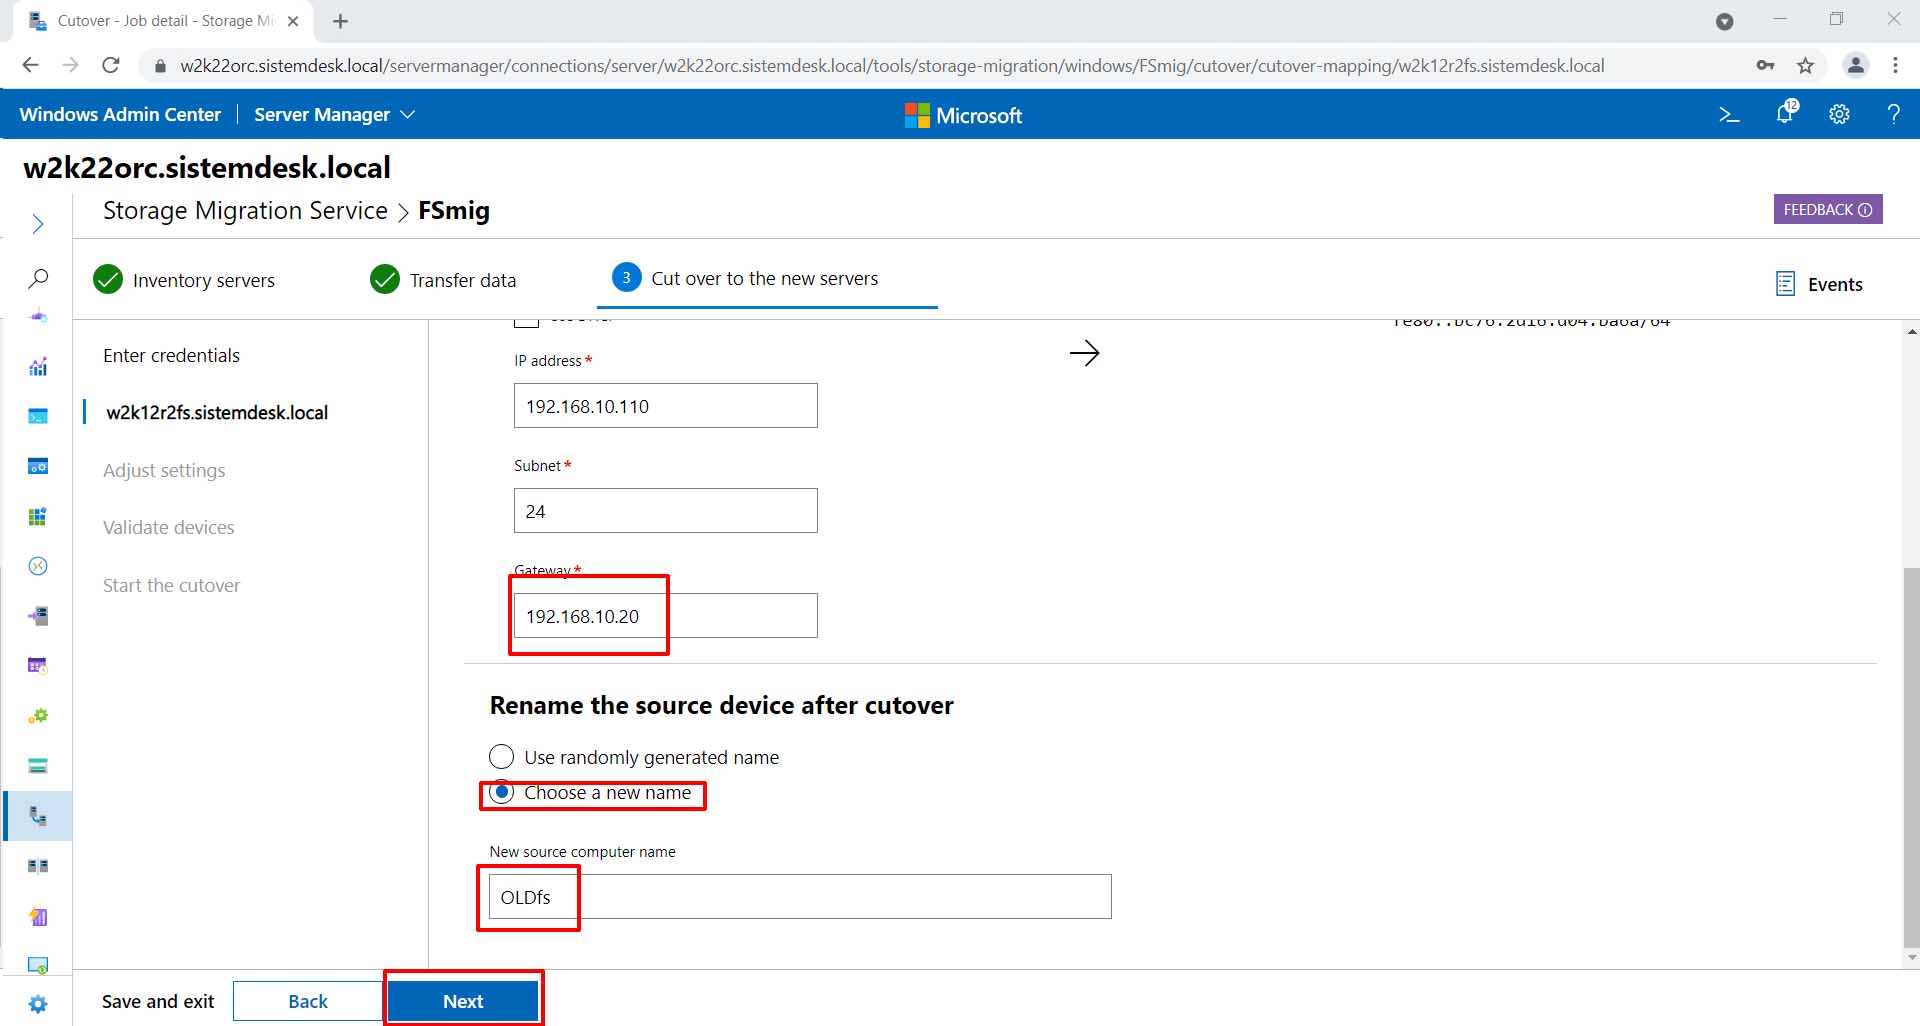The image size is (1920, 1026).
Task: Open the Services green gears icon
Action: (x=38, y=716)
